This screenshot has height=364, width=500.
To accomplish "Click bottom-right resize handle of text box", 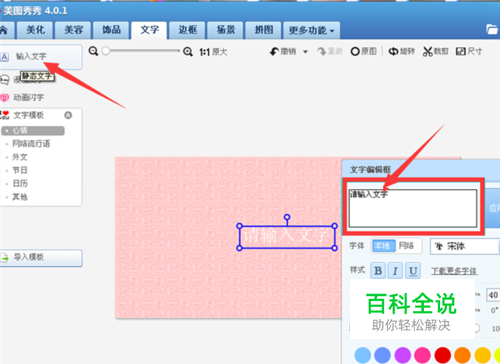I will [x=335, y=248].
